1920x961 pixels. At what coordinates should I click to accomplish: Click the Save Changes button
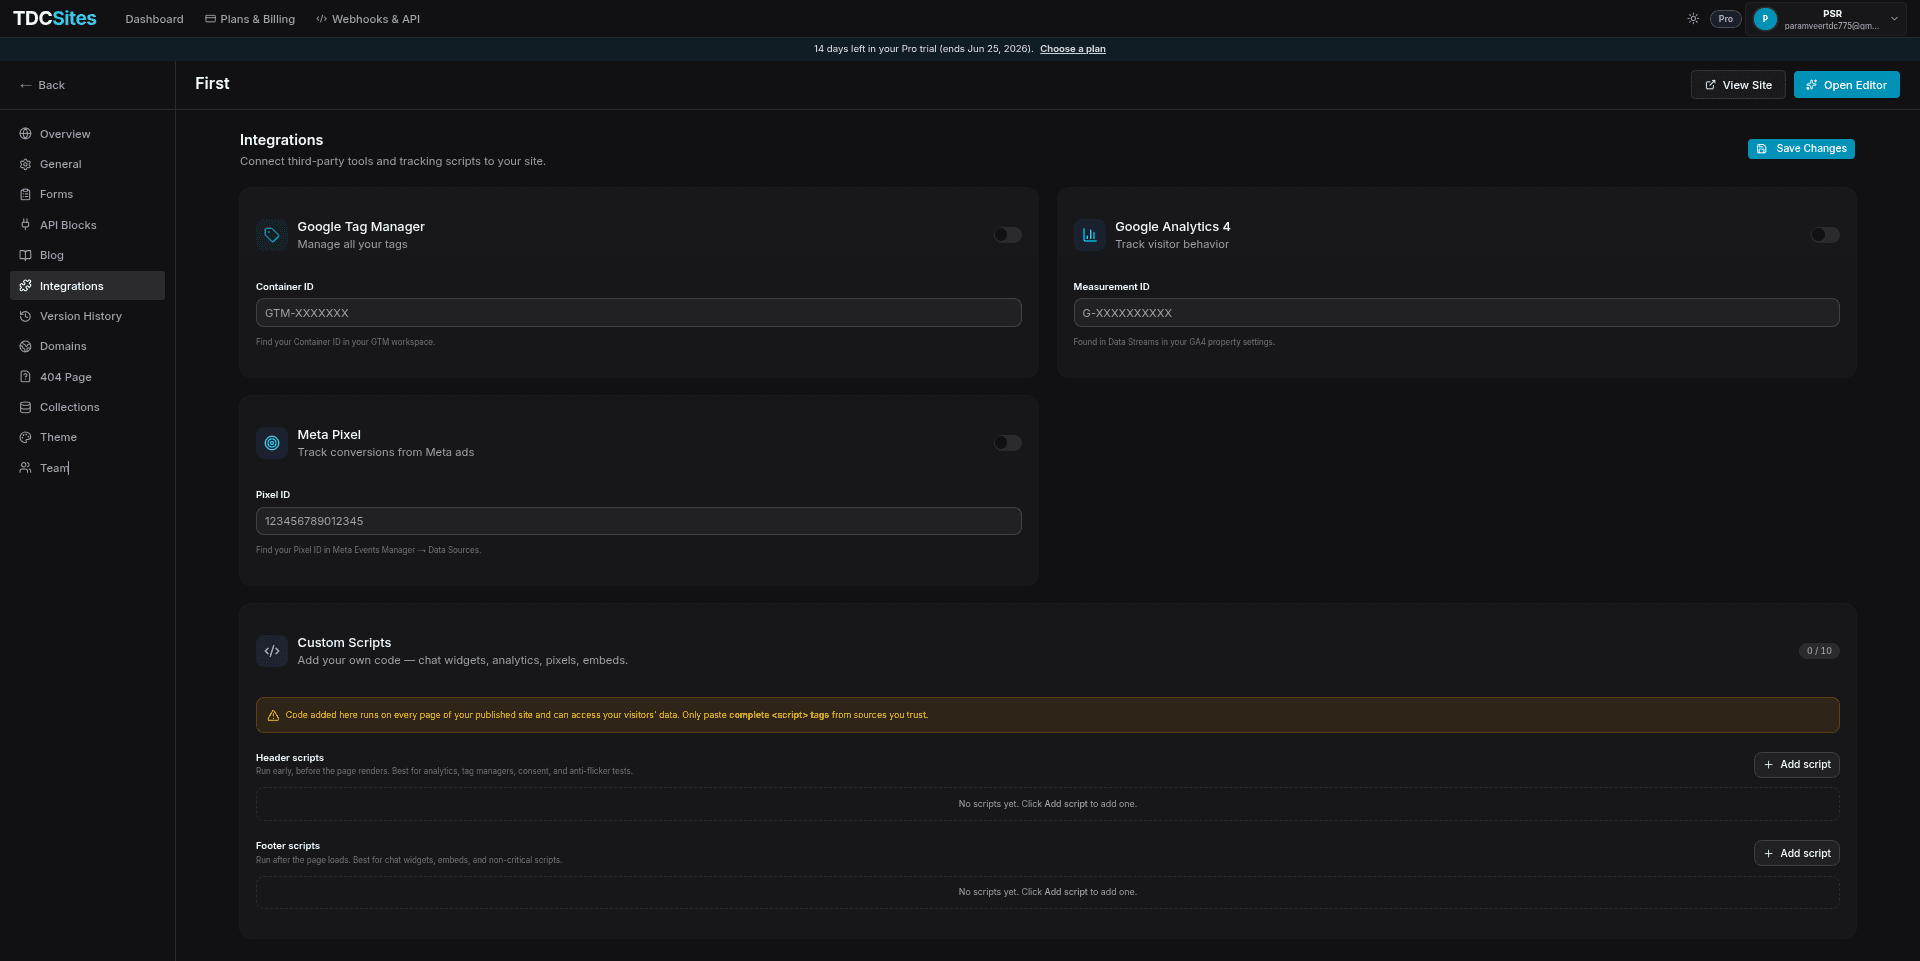(1801, 149)
